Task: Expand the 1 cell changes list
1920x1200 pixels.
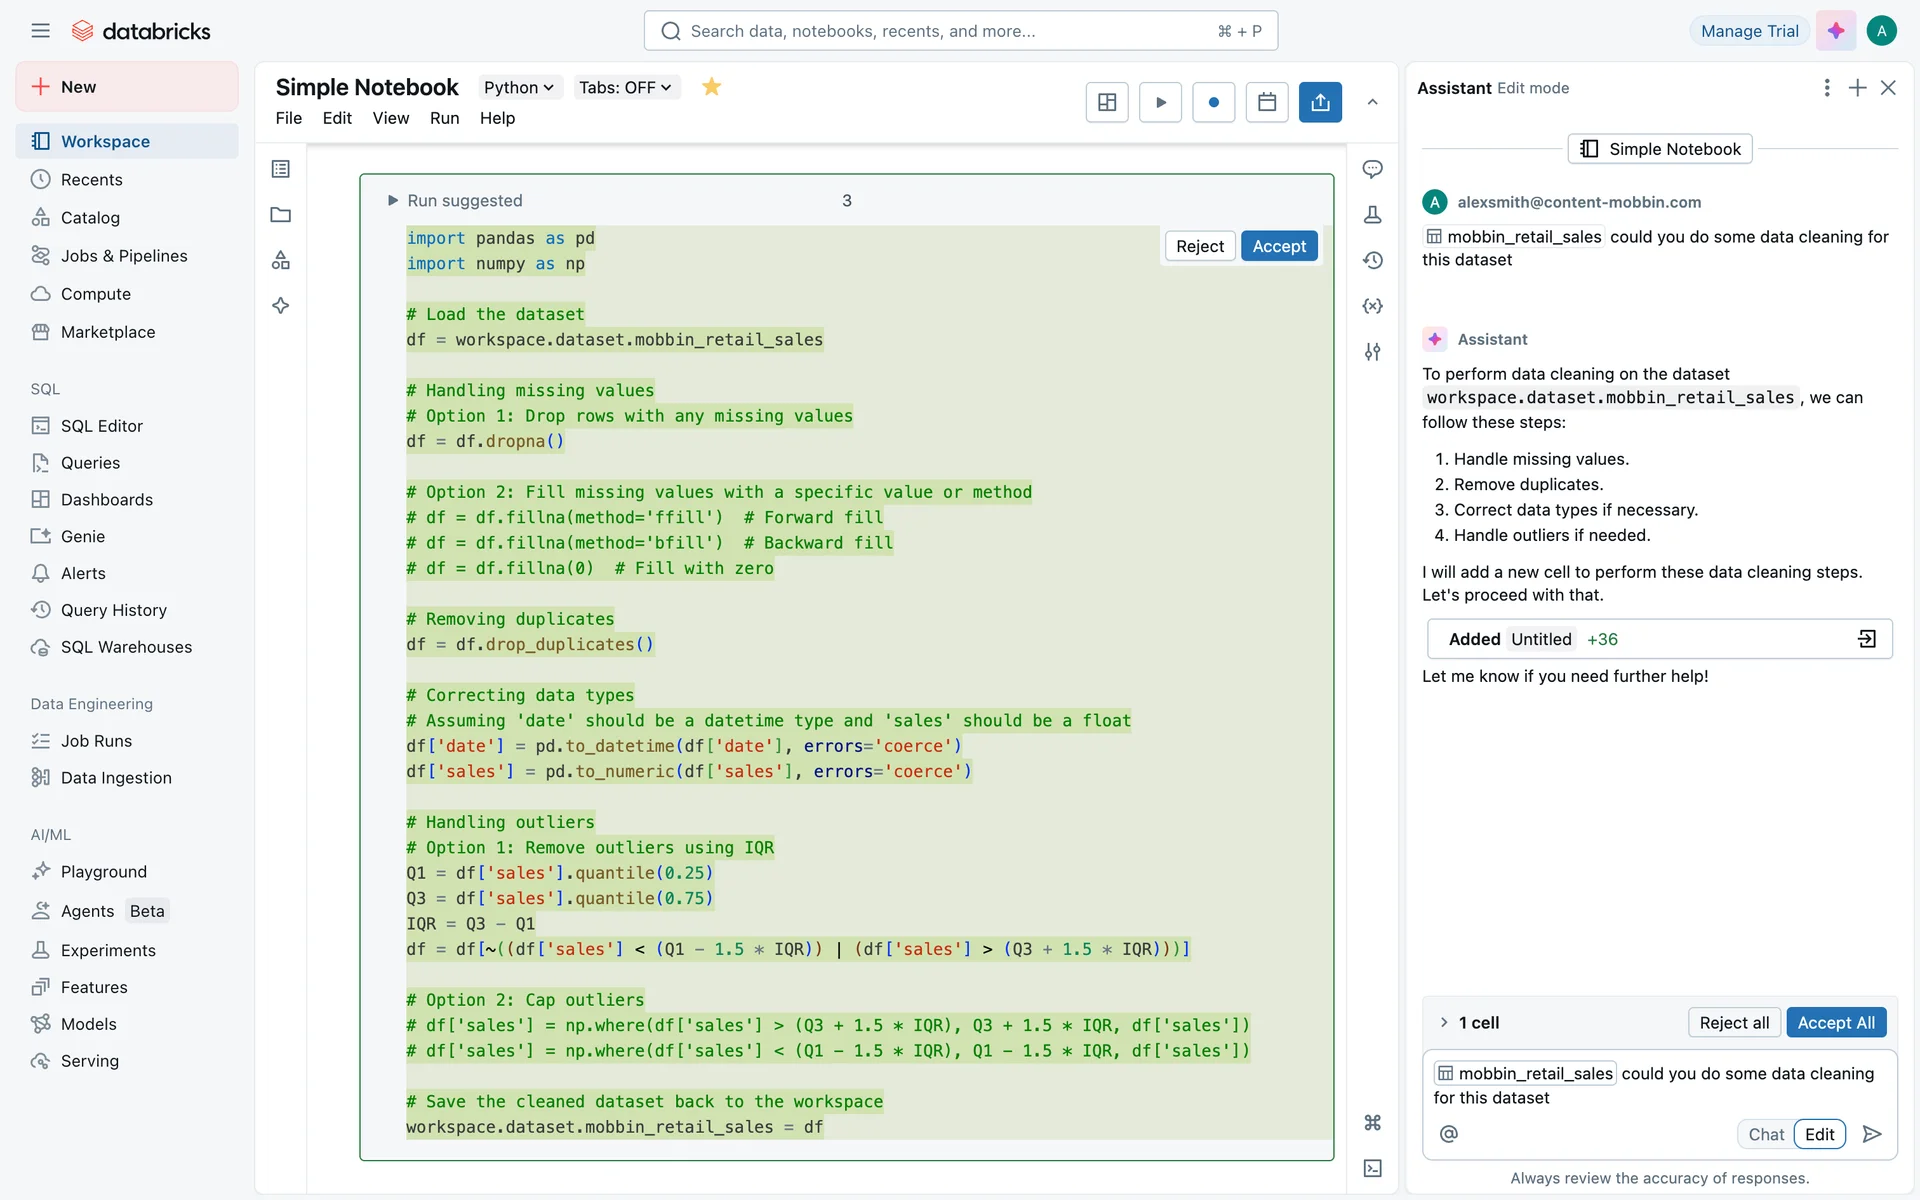Action: tap(1444, 1022)
